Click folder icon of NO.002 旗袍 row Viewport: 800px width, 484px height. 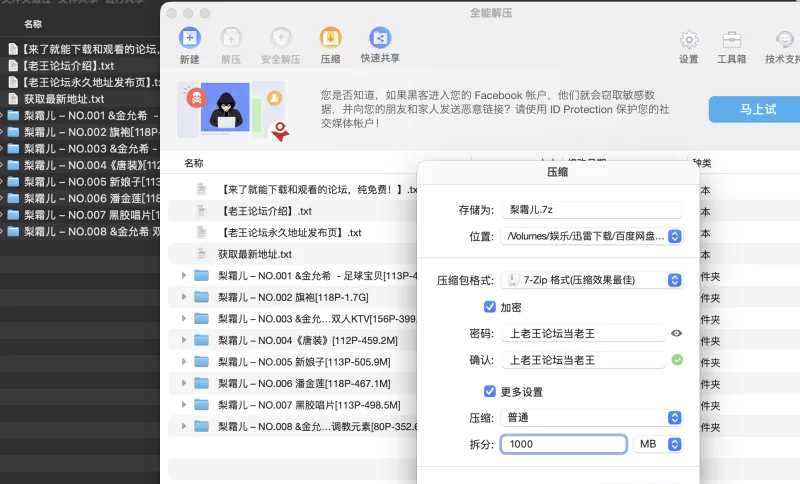click(202, 297)
